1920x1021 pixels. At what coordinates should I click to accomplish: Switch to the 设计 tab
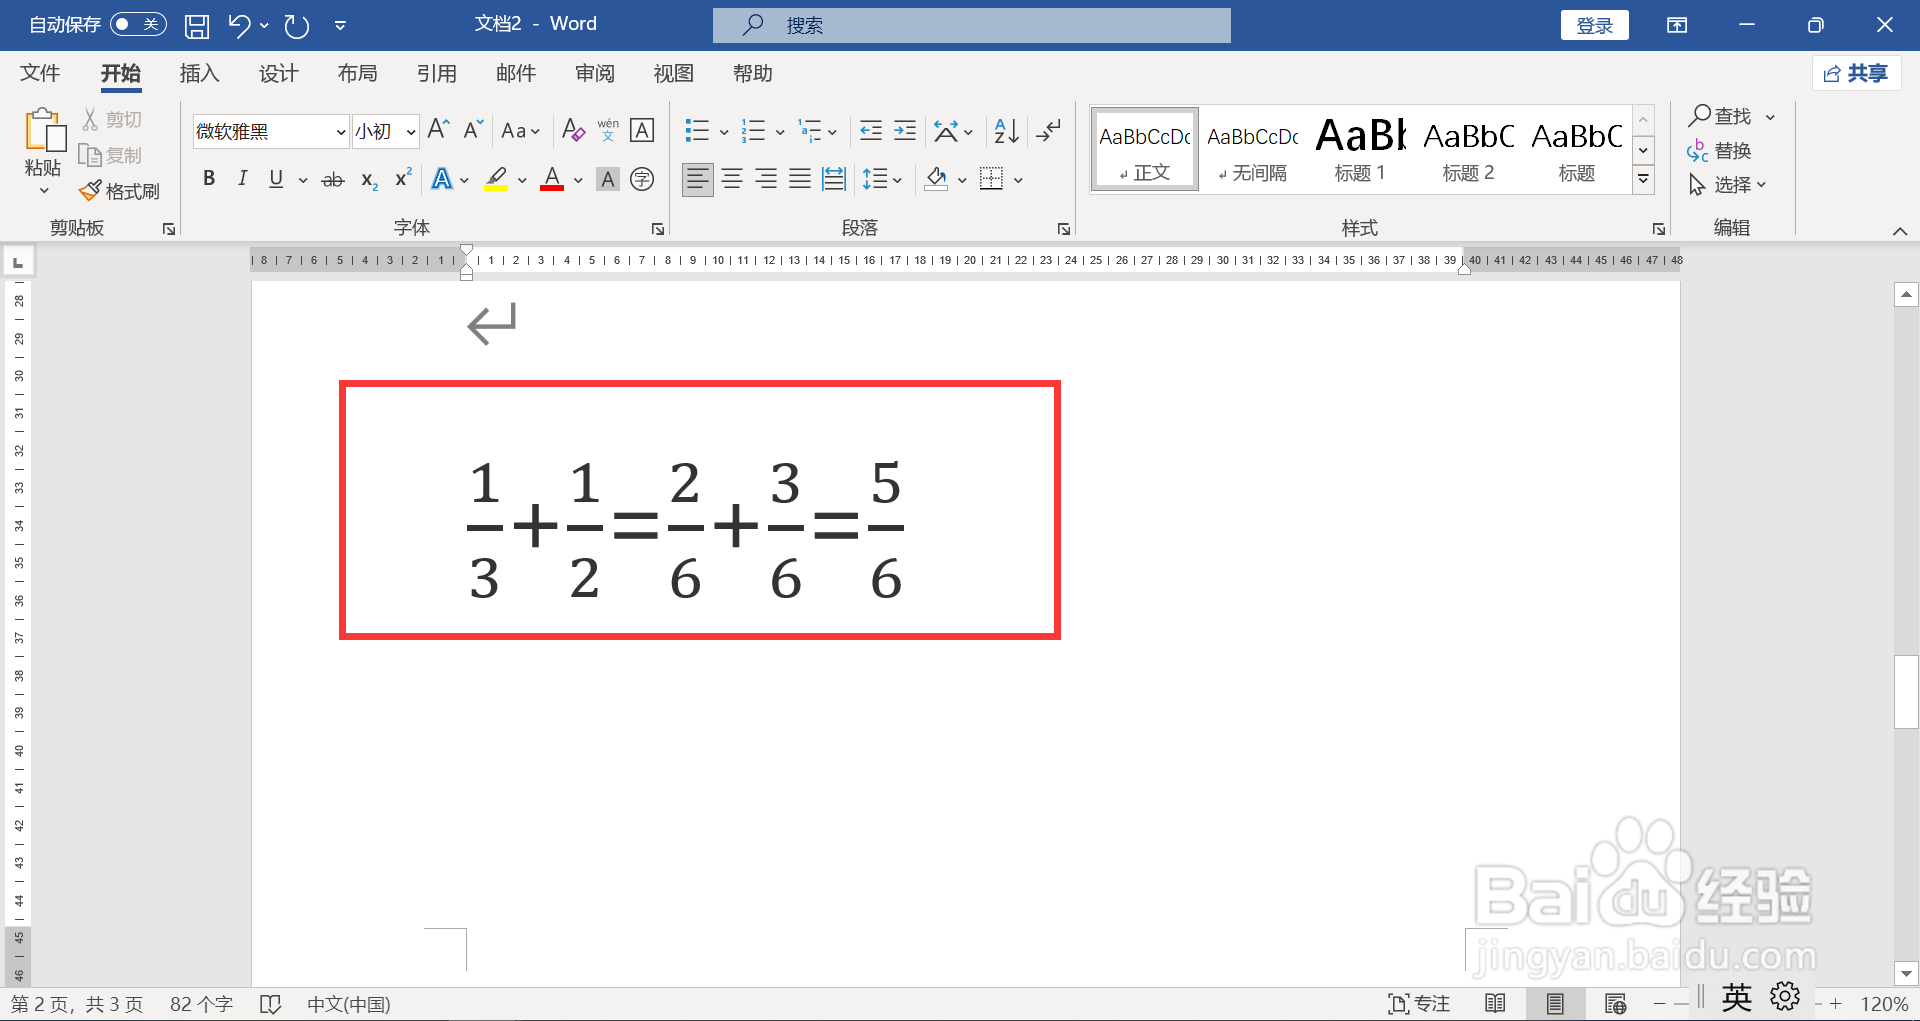tap(278, 73)
